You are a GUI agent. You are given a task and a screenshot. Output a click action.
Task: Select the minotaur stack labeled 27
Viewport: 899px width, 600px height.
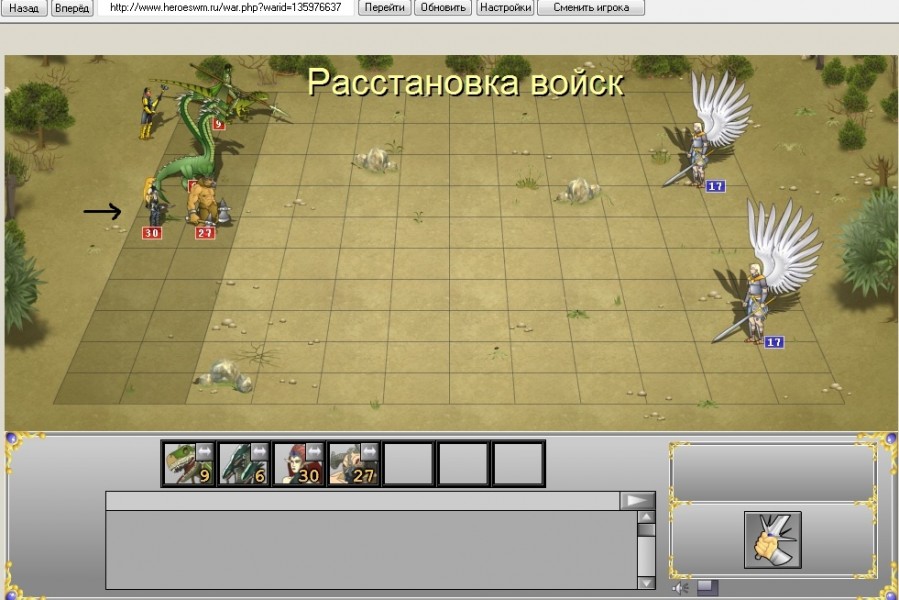click(x=205, y=202)
